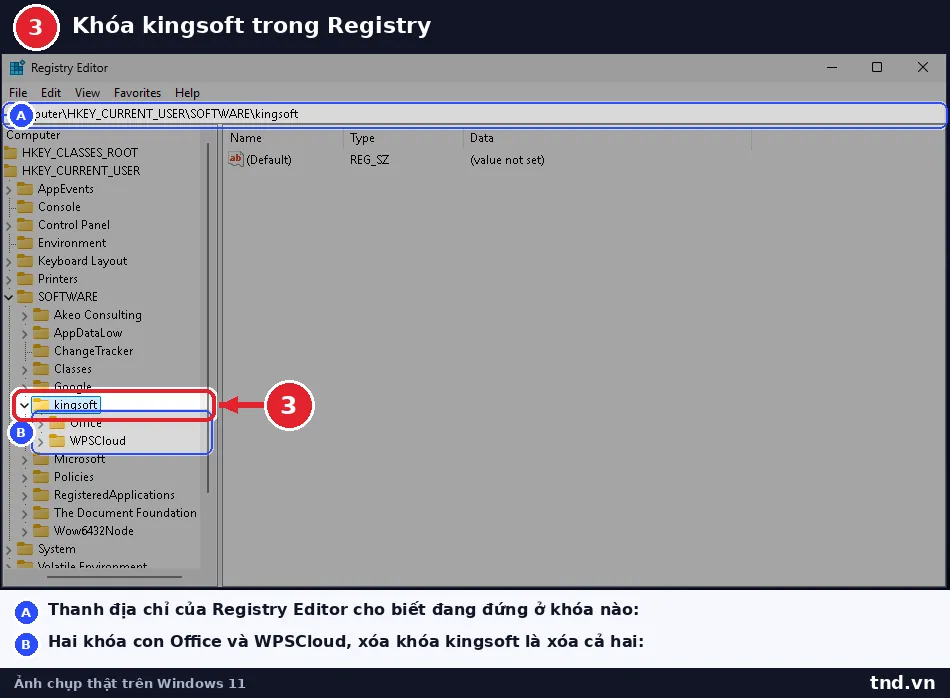The image size is (950, 698).
Task: Click the Policies folder icon
Action: point(41,477)
